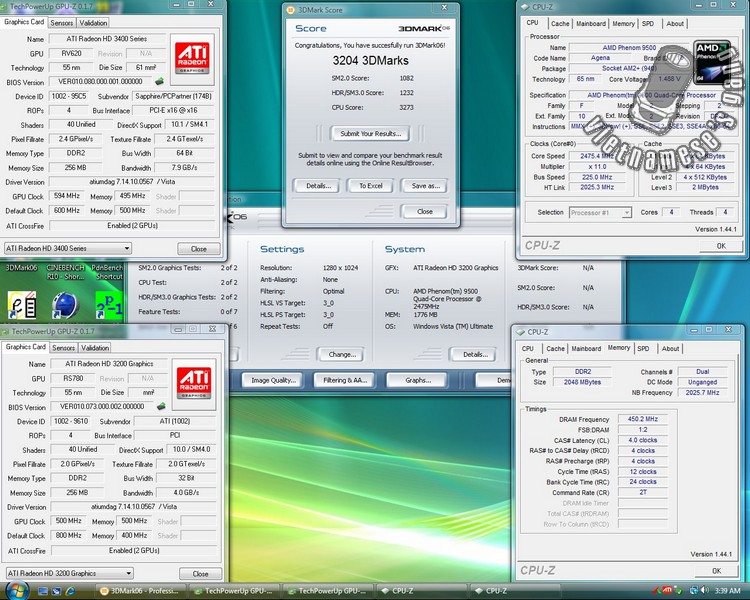This screenshot has width=750, height=600.
Task: Click Show Desktop quick launch icon
Action: click(43, 591)
